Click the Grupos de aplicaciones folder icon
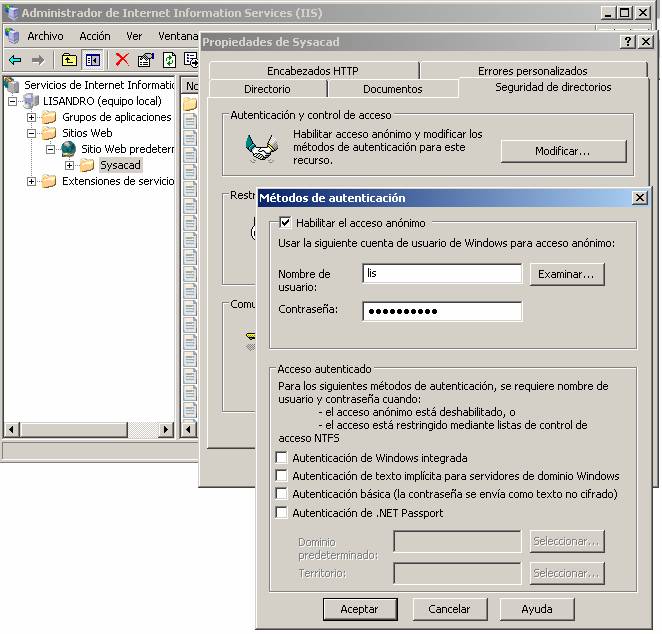 (x=49, y=117)
